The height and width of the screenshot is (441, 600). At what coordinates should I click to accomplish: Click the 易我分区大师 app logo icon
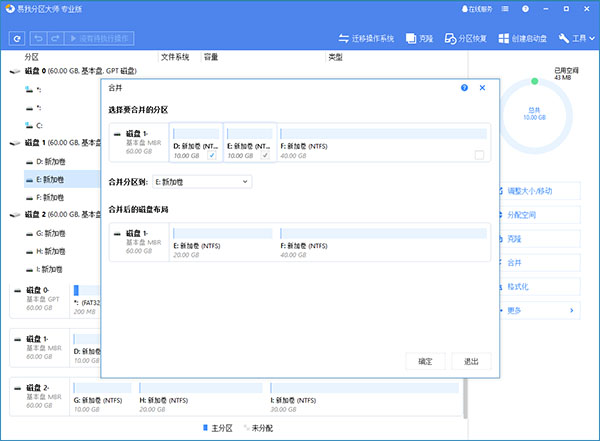coord(10,8)
